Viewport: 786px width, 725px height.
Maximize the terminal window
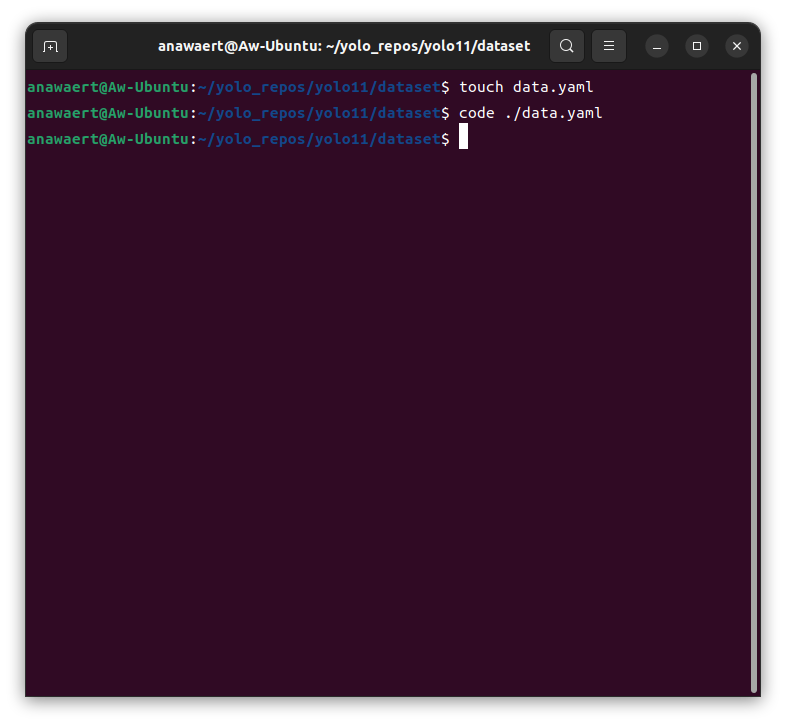(697, 46)
